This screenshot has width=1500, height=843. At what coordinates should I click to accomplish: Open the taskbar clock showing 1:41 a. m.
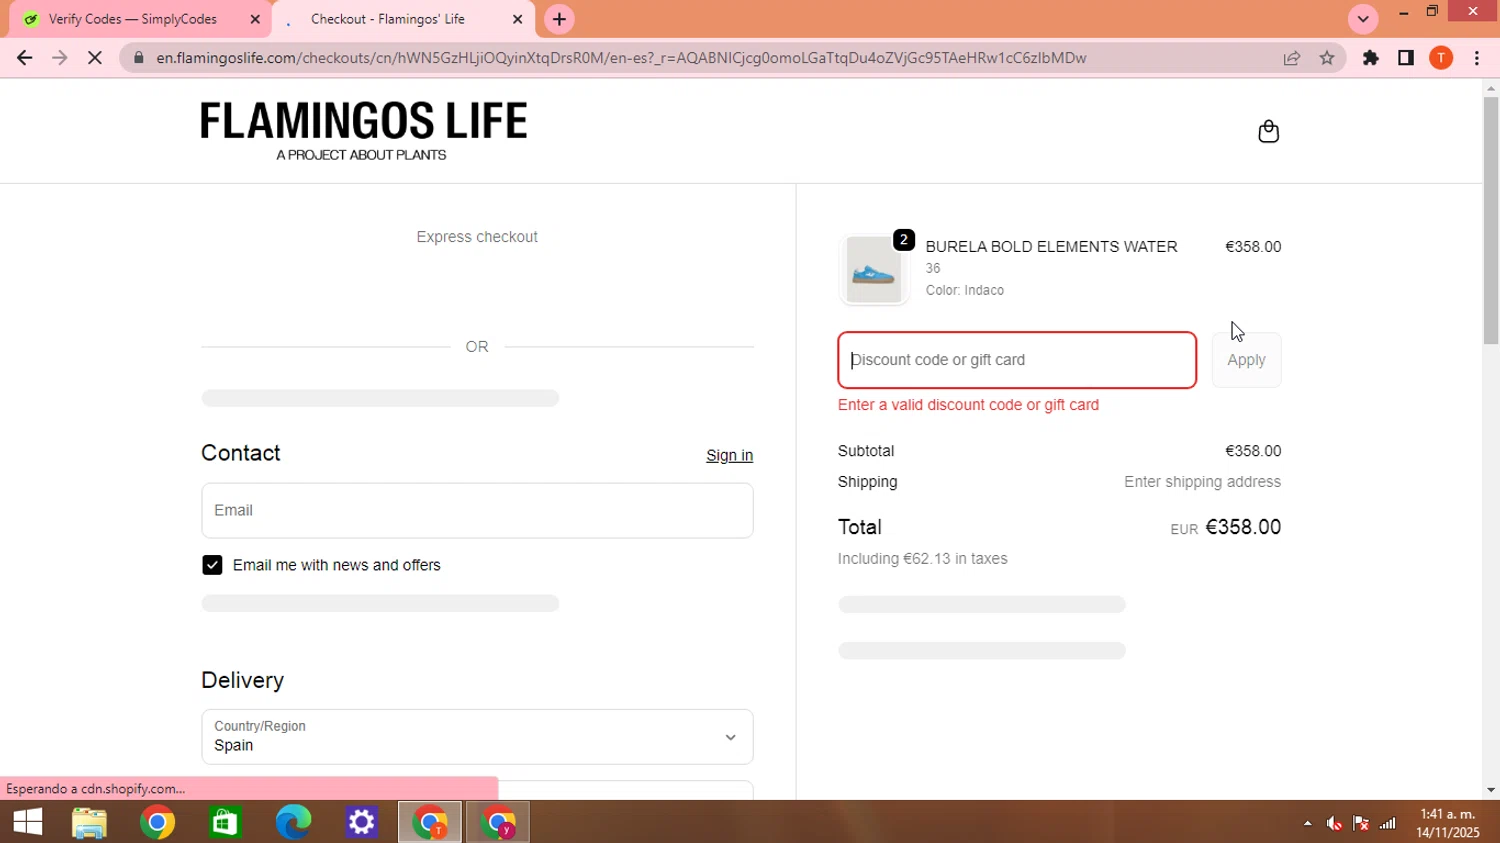pos(1448,822)
